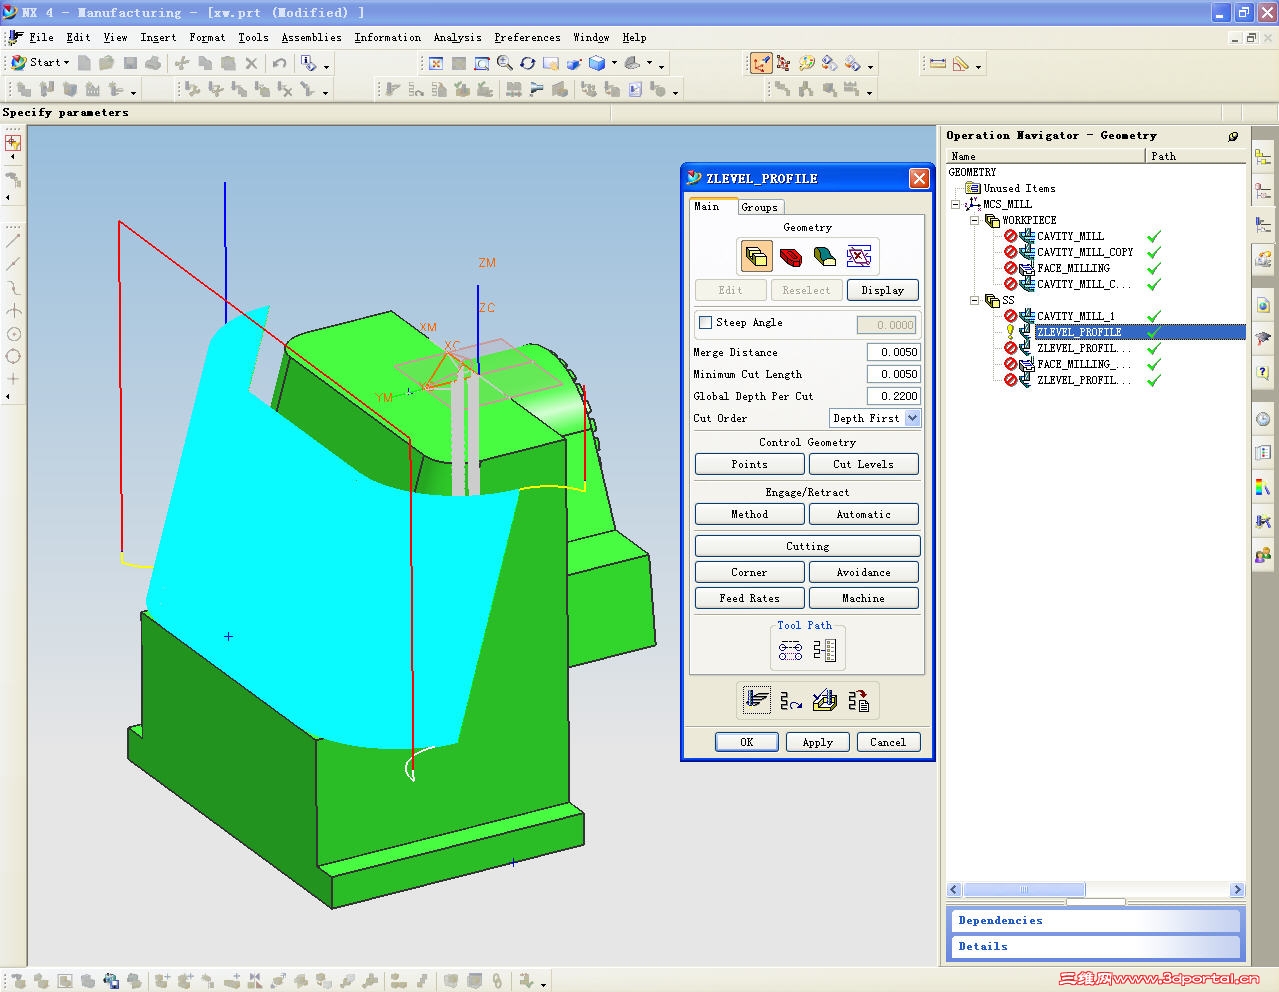Switch to the Groups tab

point(760,207)
